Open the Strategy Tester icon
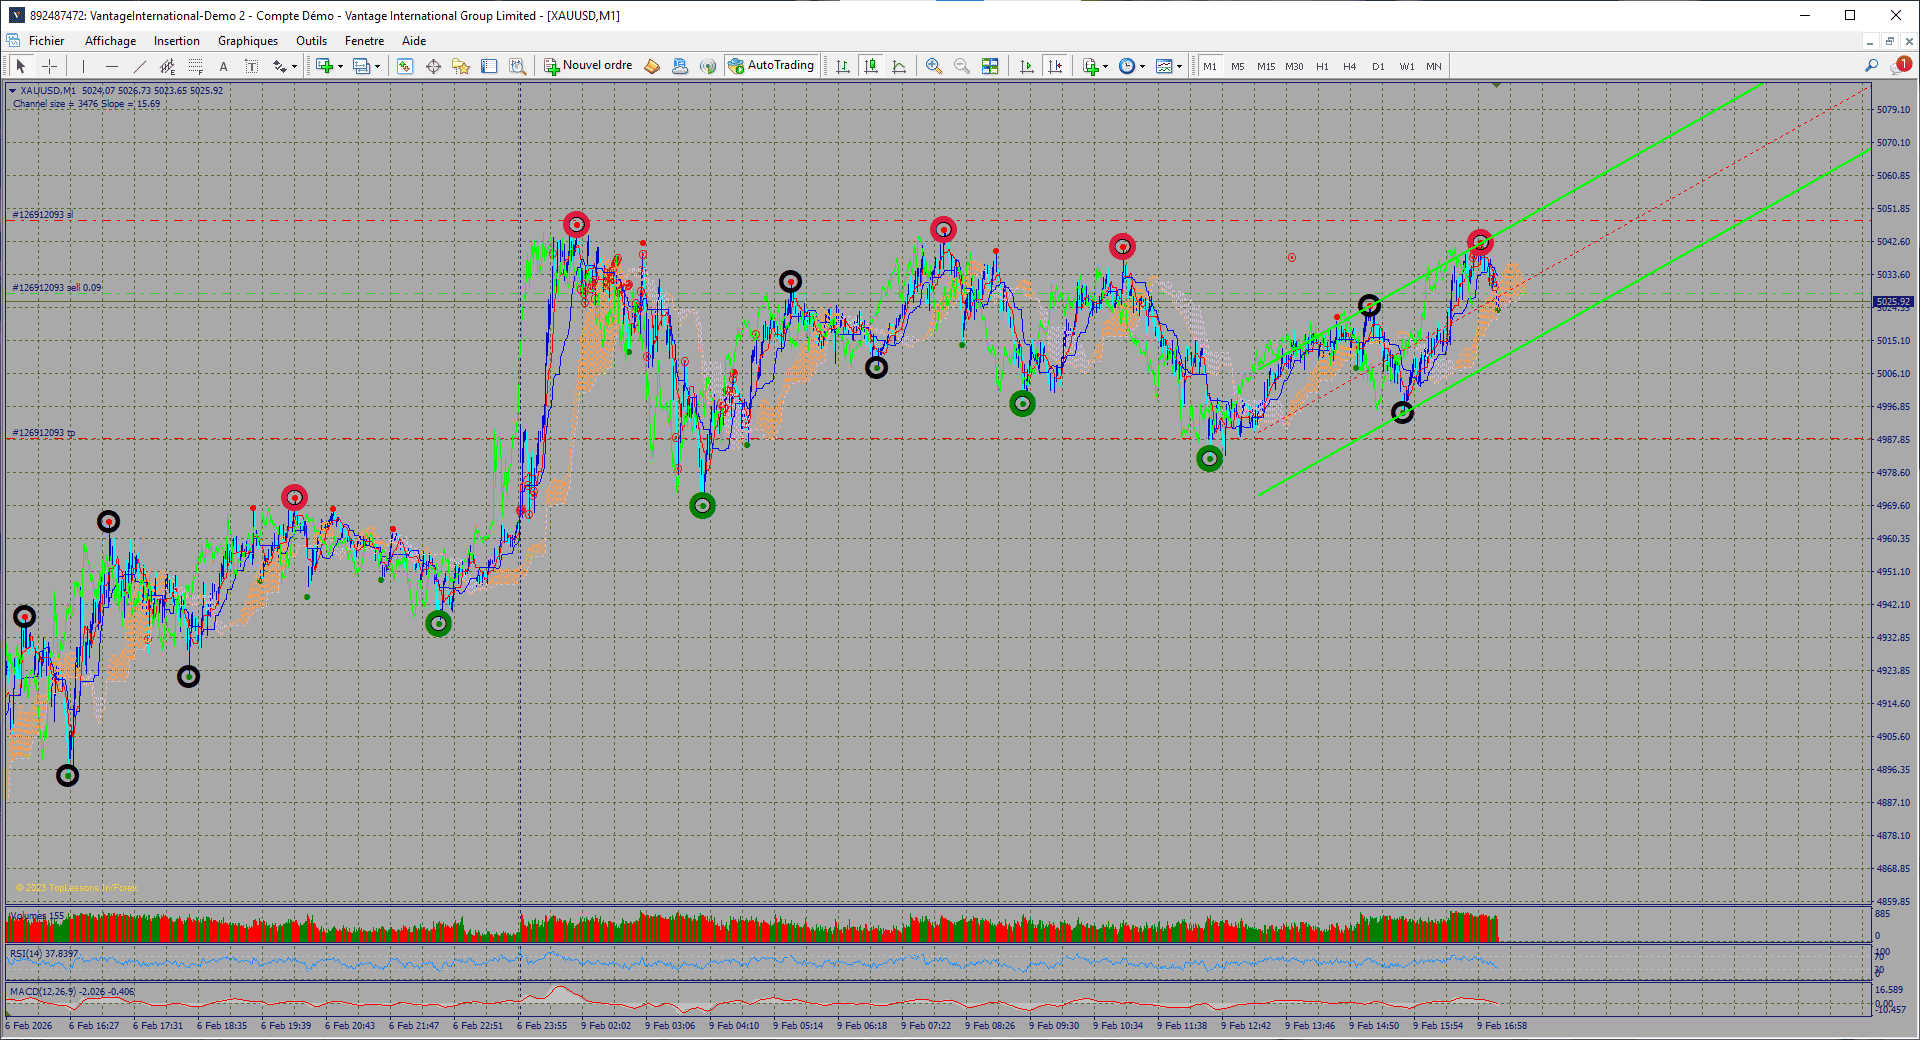The height and width of the screenshot is (1040, 1920). [517, 66]
